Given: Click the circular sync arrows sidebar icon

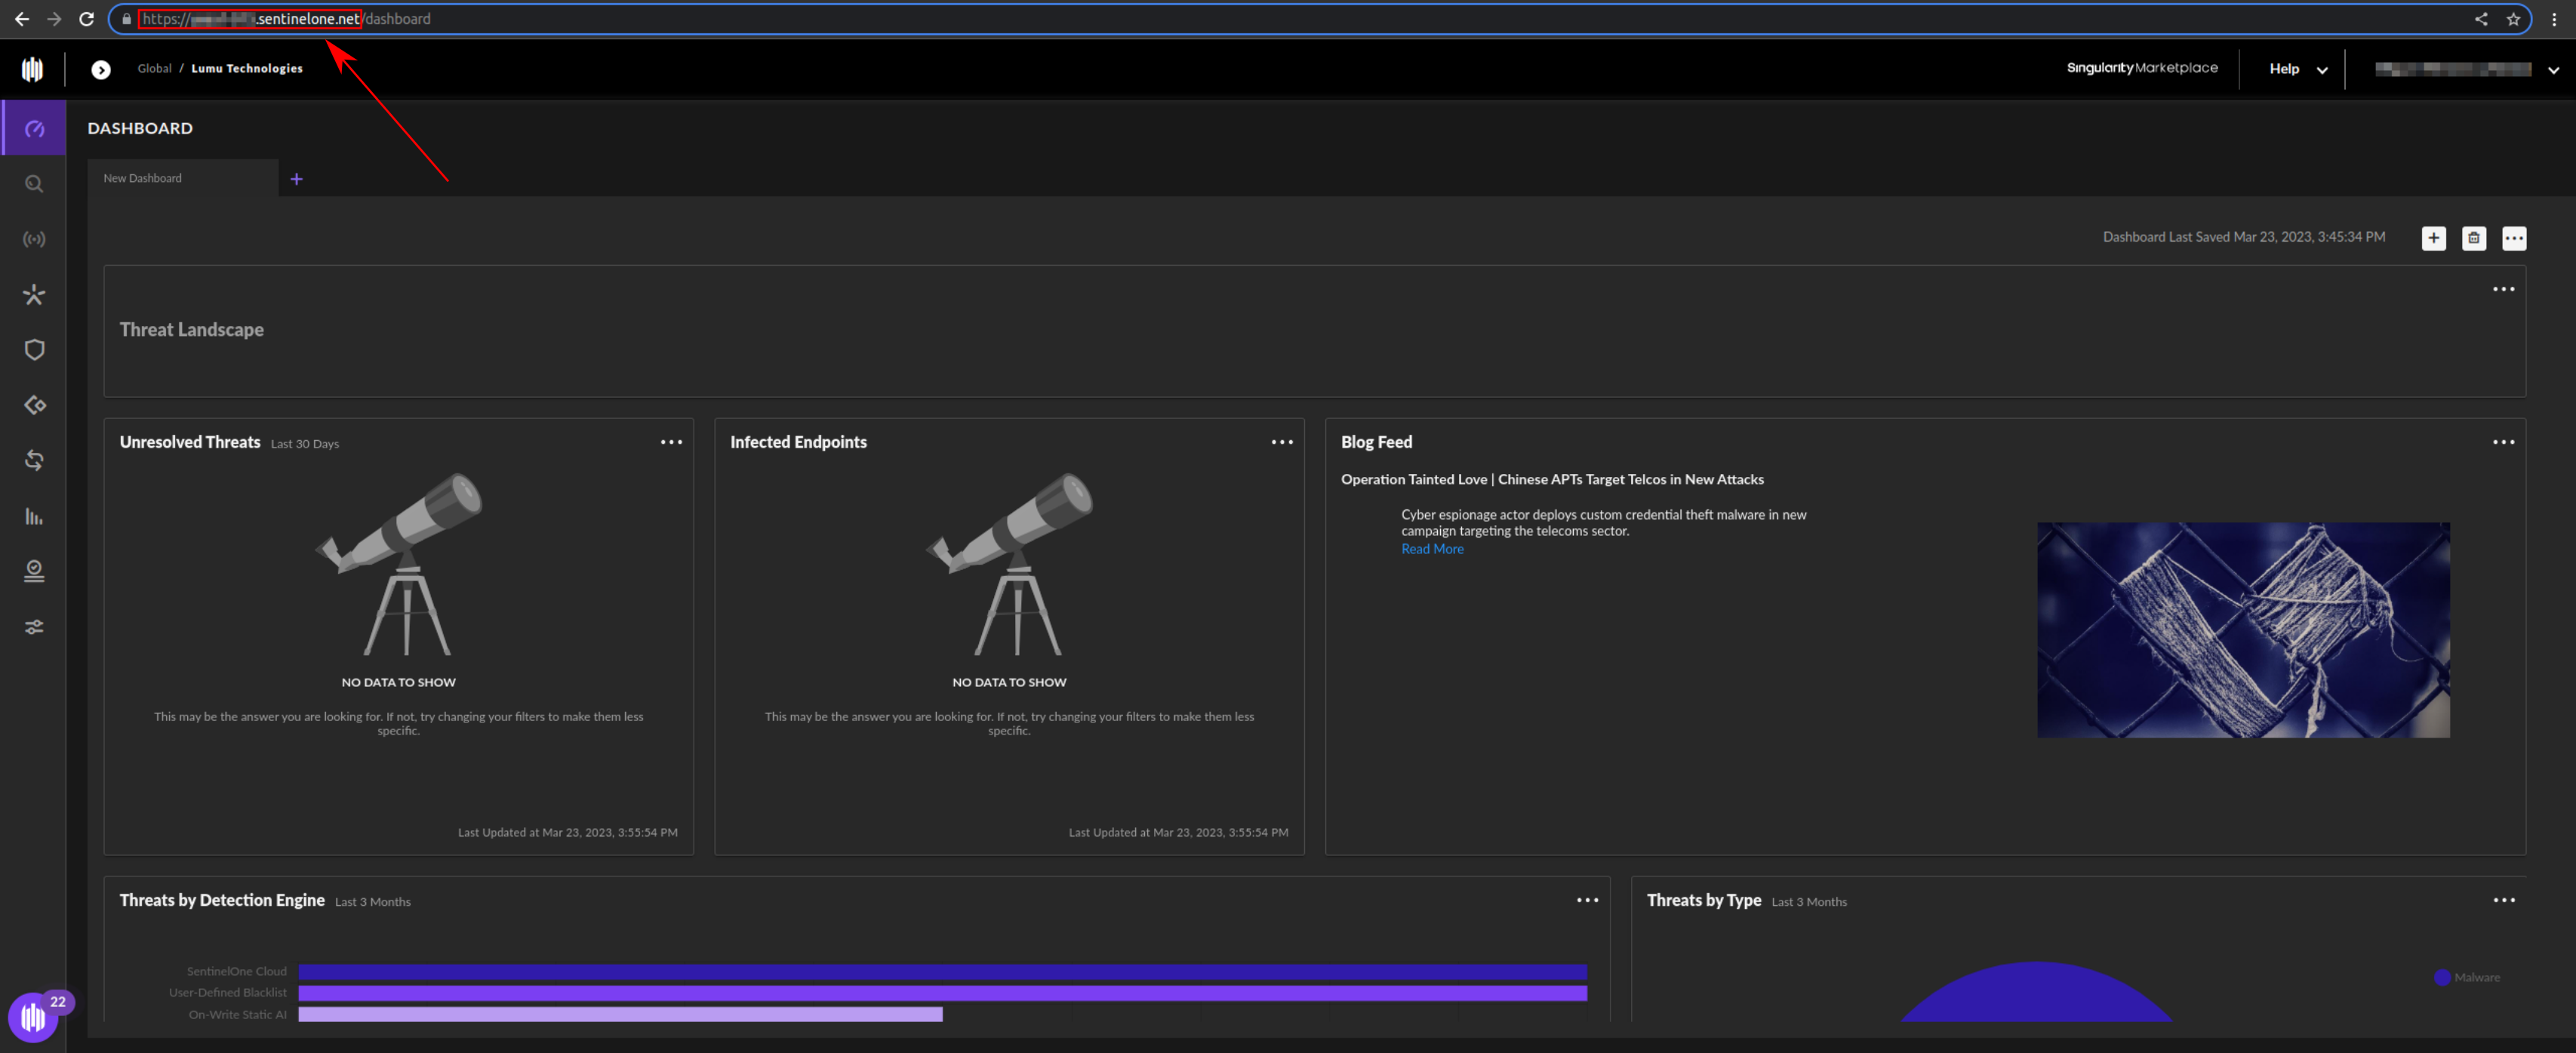Looking at the screenshot, I should 34,460.
